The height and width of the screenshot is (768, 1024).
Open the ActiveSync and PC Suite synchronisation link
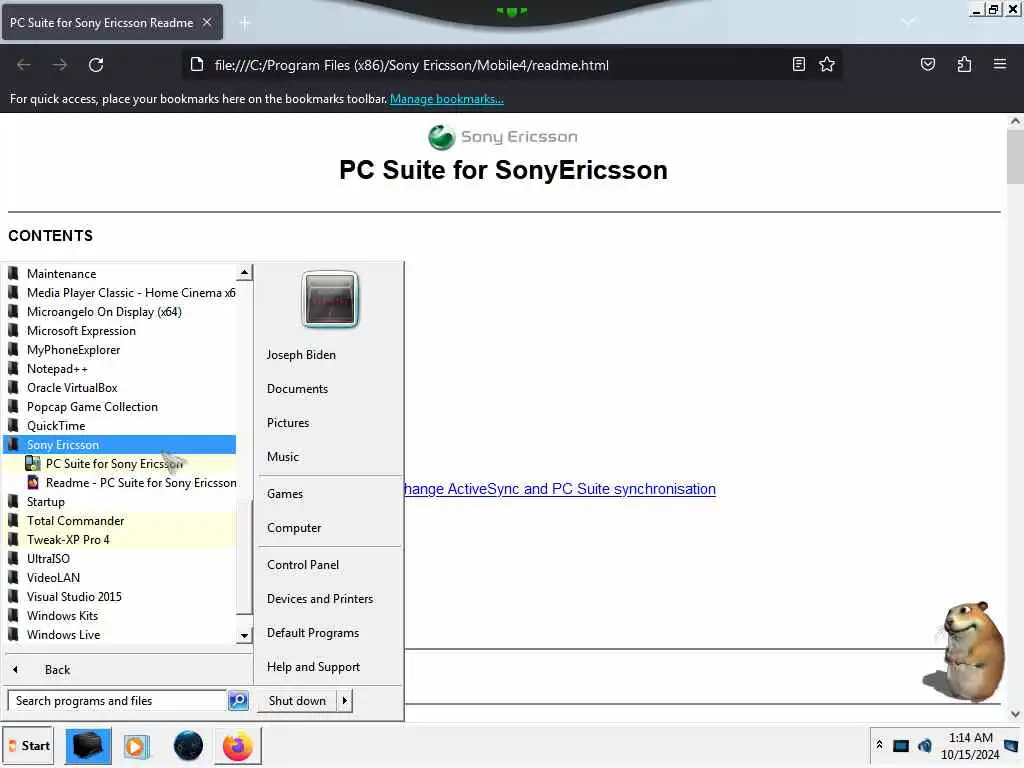pyautogui.click(x=560, y=488)
